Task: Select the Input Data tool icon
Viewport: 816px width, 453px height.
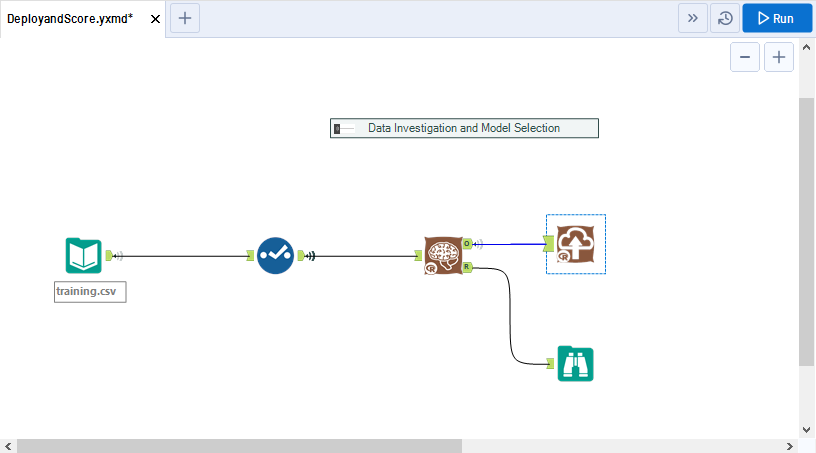Action: pos(84,256)
